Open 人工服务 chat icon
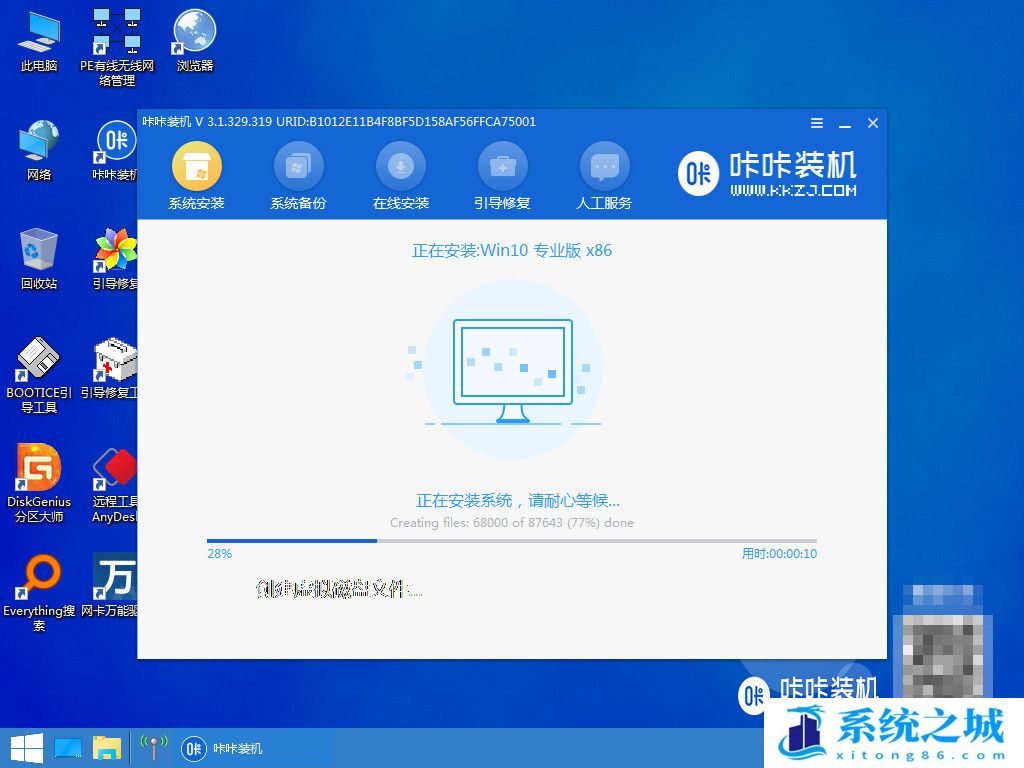1024x768 pixels. [604, 167]
